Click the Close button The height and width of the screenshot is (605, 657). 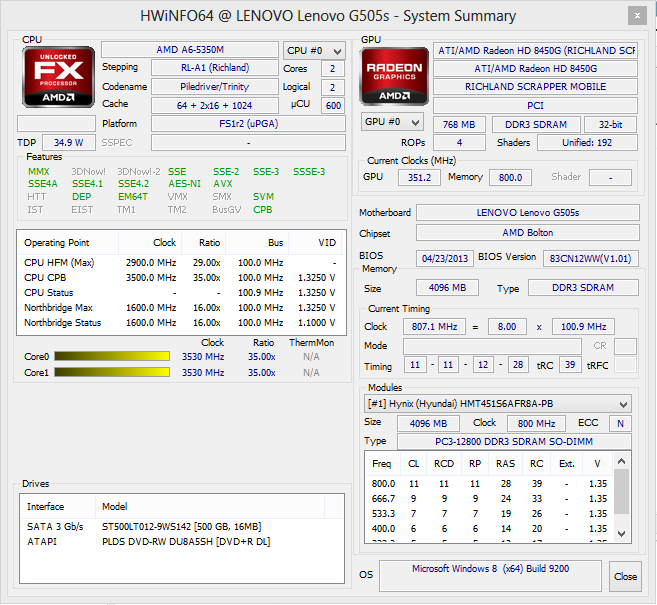click(x=625, y=577)
